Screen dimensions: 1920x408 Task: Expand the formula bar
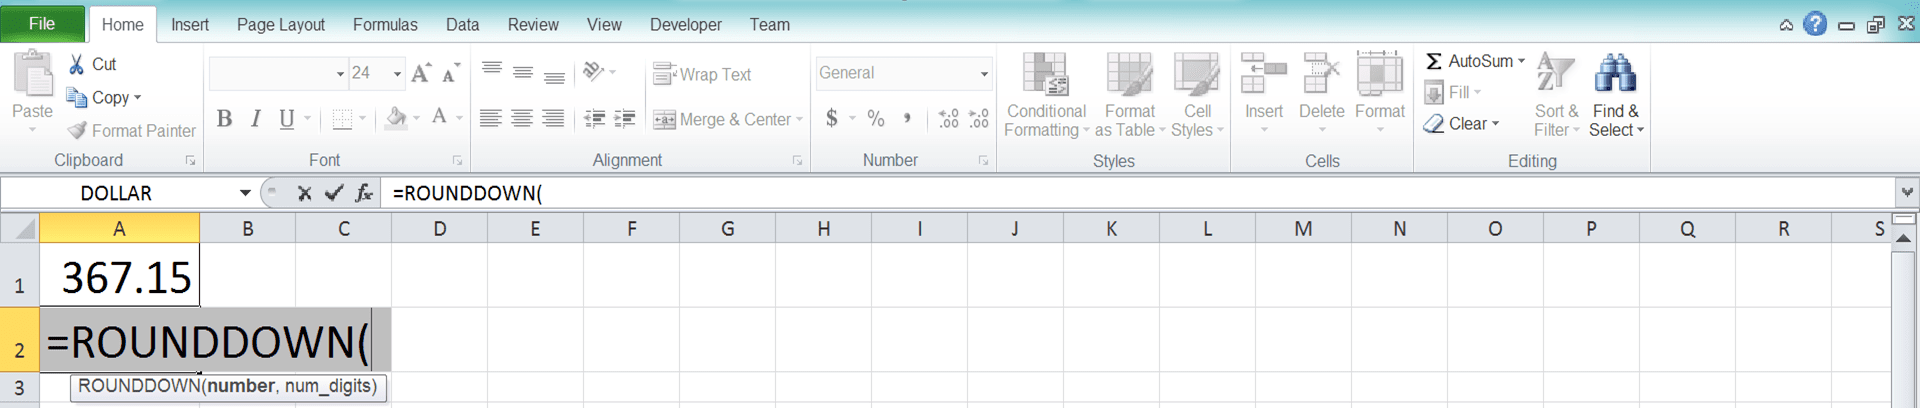[x=1907, y=192]
